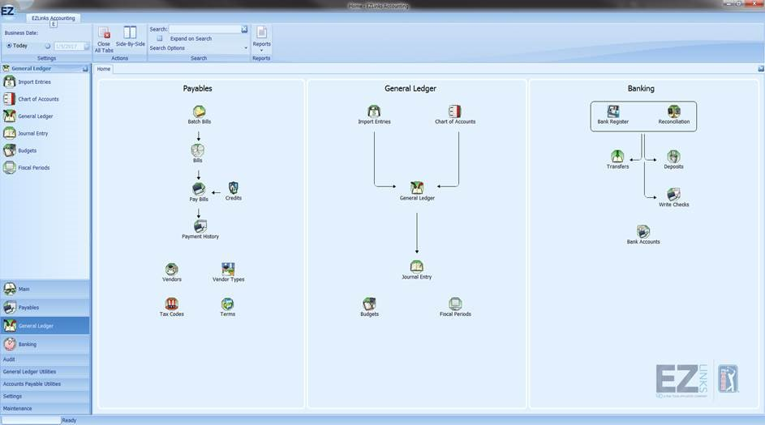Open Budgets in the General Ledger panel
This screenshot has height=425, width=765.
[x=369, y=307]
